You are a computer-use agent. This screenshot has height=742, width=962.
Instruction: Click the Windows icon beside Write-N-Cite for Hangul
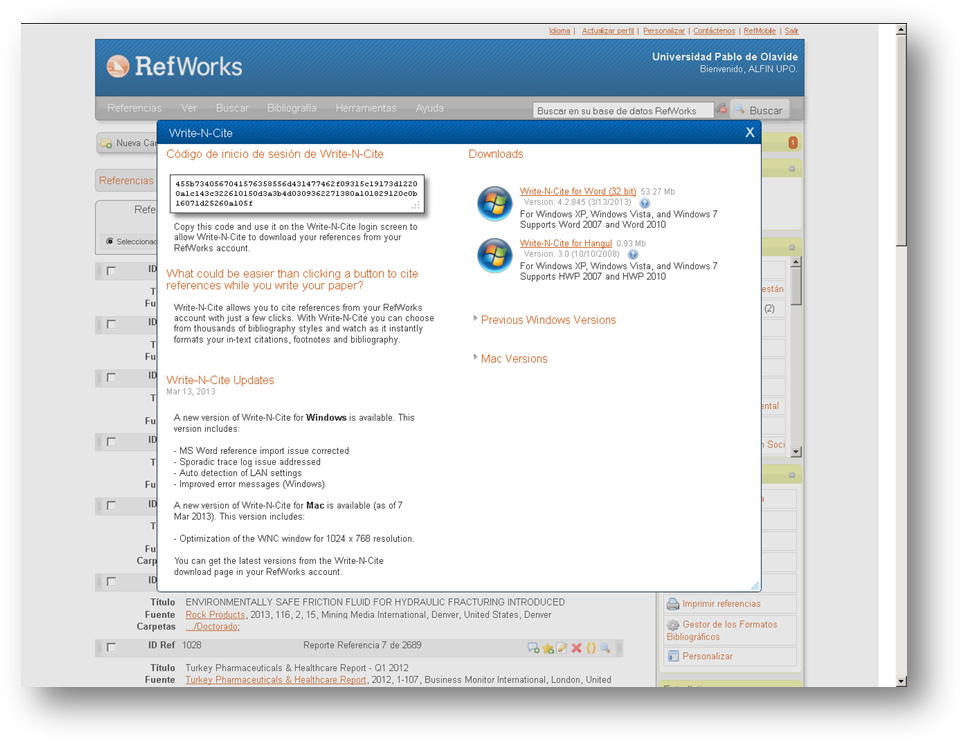[x=494, y=255]
